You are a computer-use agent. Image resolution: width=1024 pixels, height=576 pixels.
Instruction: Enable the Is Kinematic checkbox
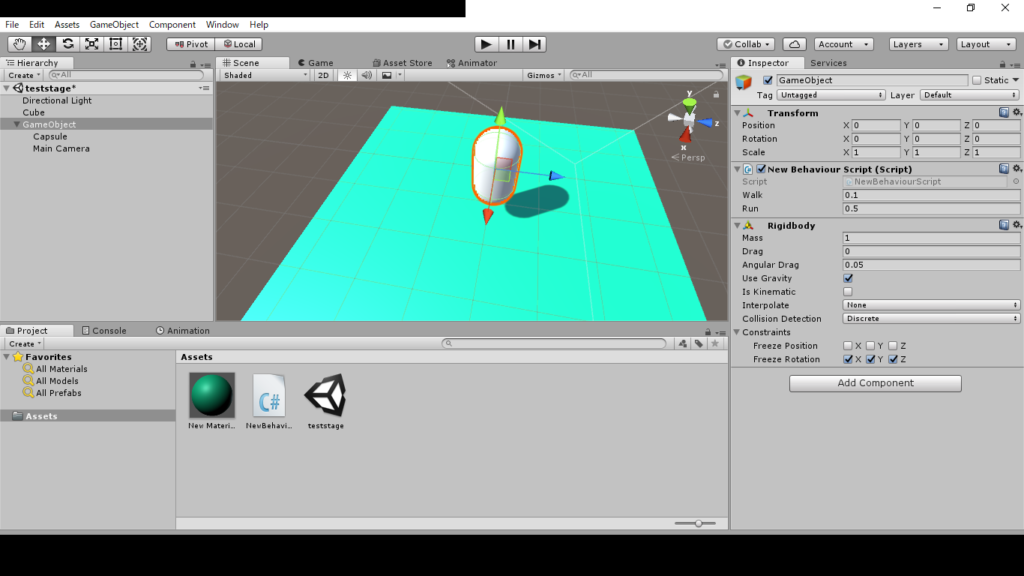[848, 292]
